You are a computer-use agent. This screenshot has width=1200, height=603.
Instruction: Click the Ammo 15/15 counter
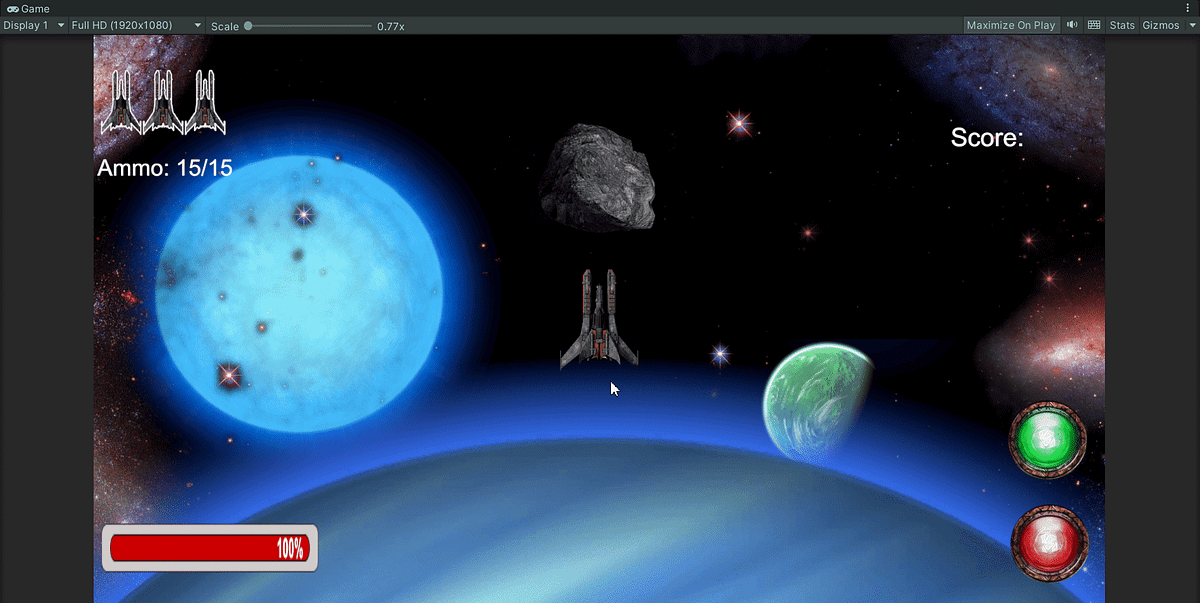[x=163, y=168]
